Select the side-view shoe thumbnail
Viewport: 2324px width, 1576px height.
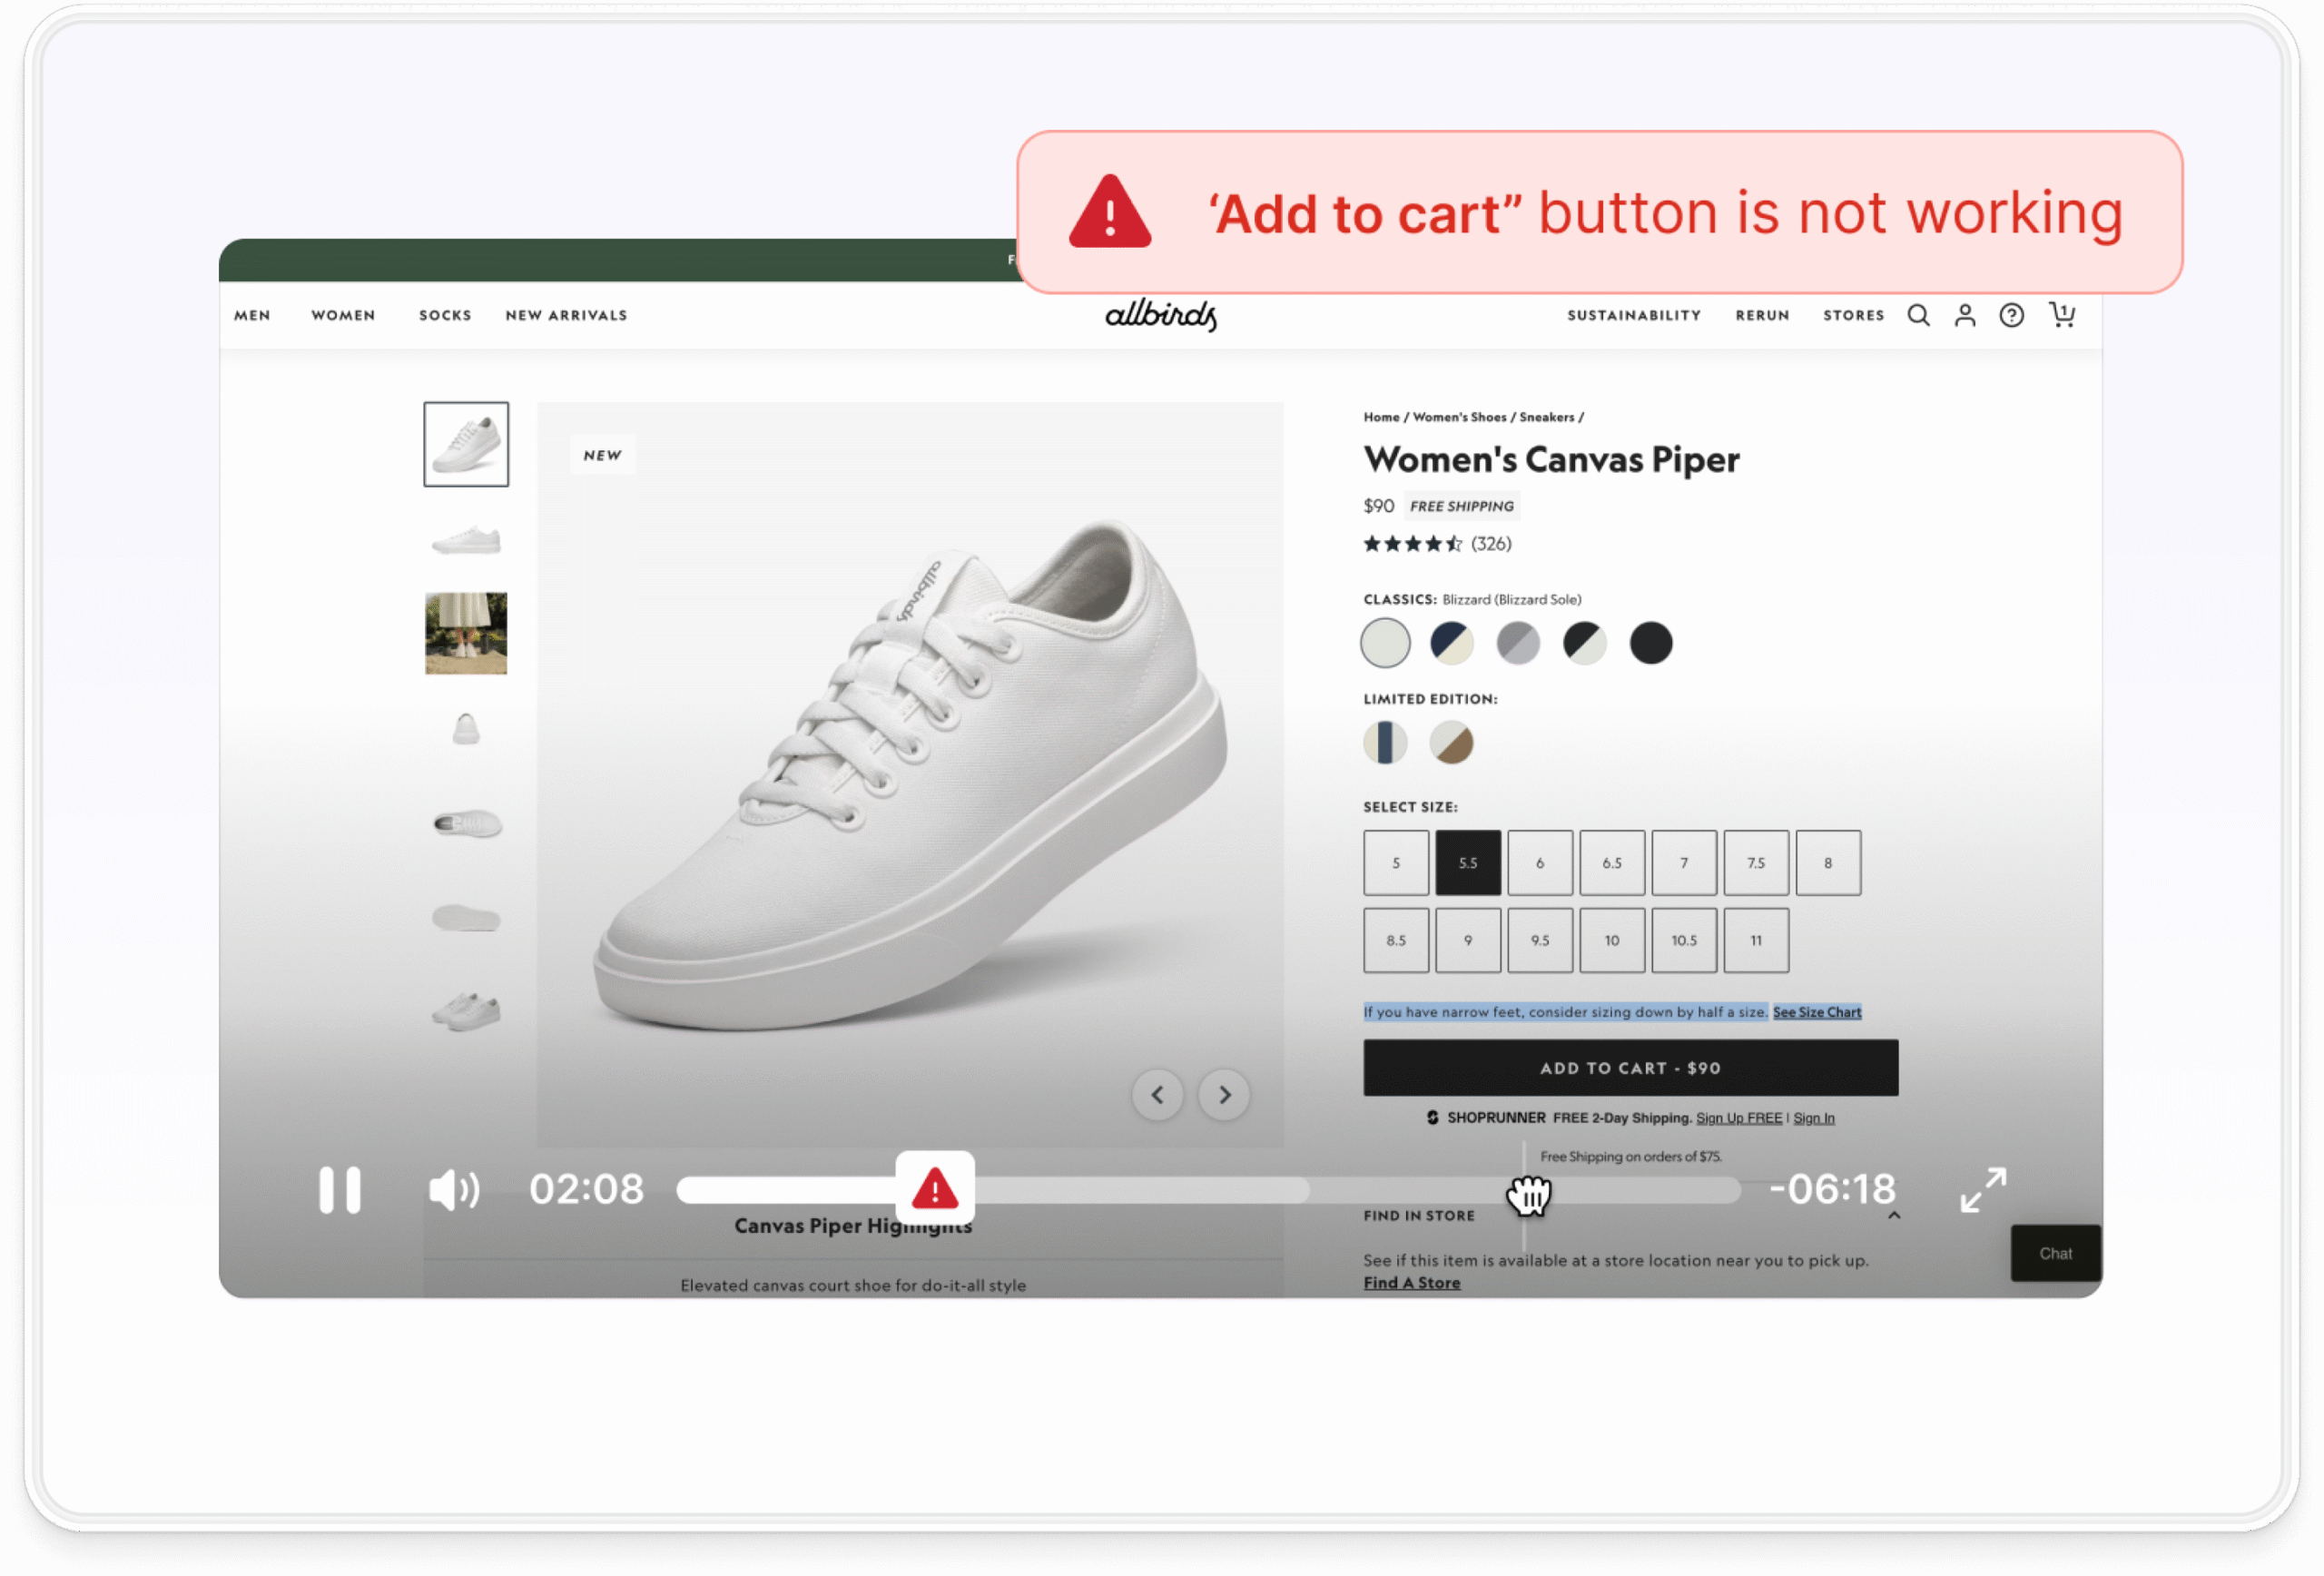point(466,540)
